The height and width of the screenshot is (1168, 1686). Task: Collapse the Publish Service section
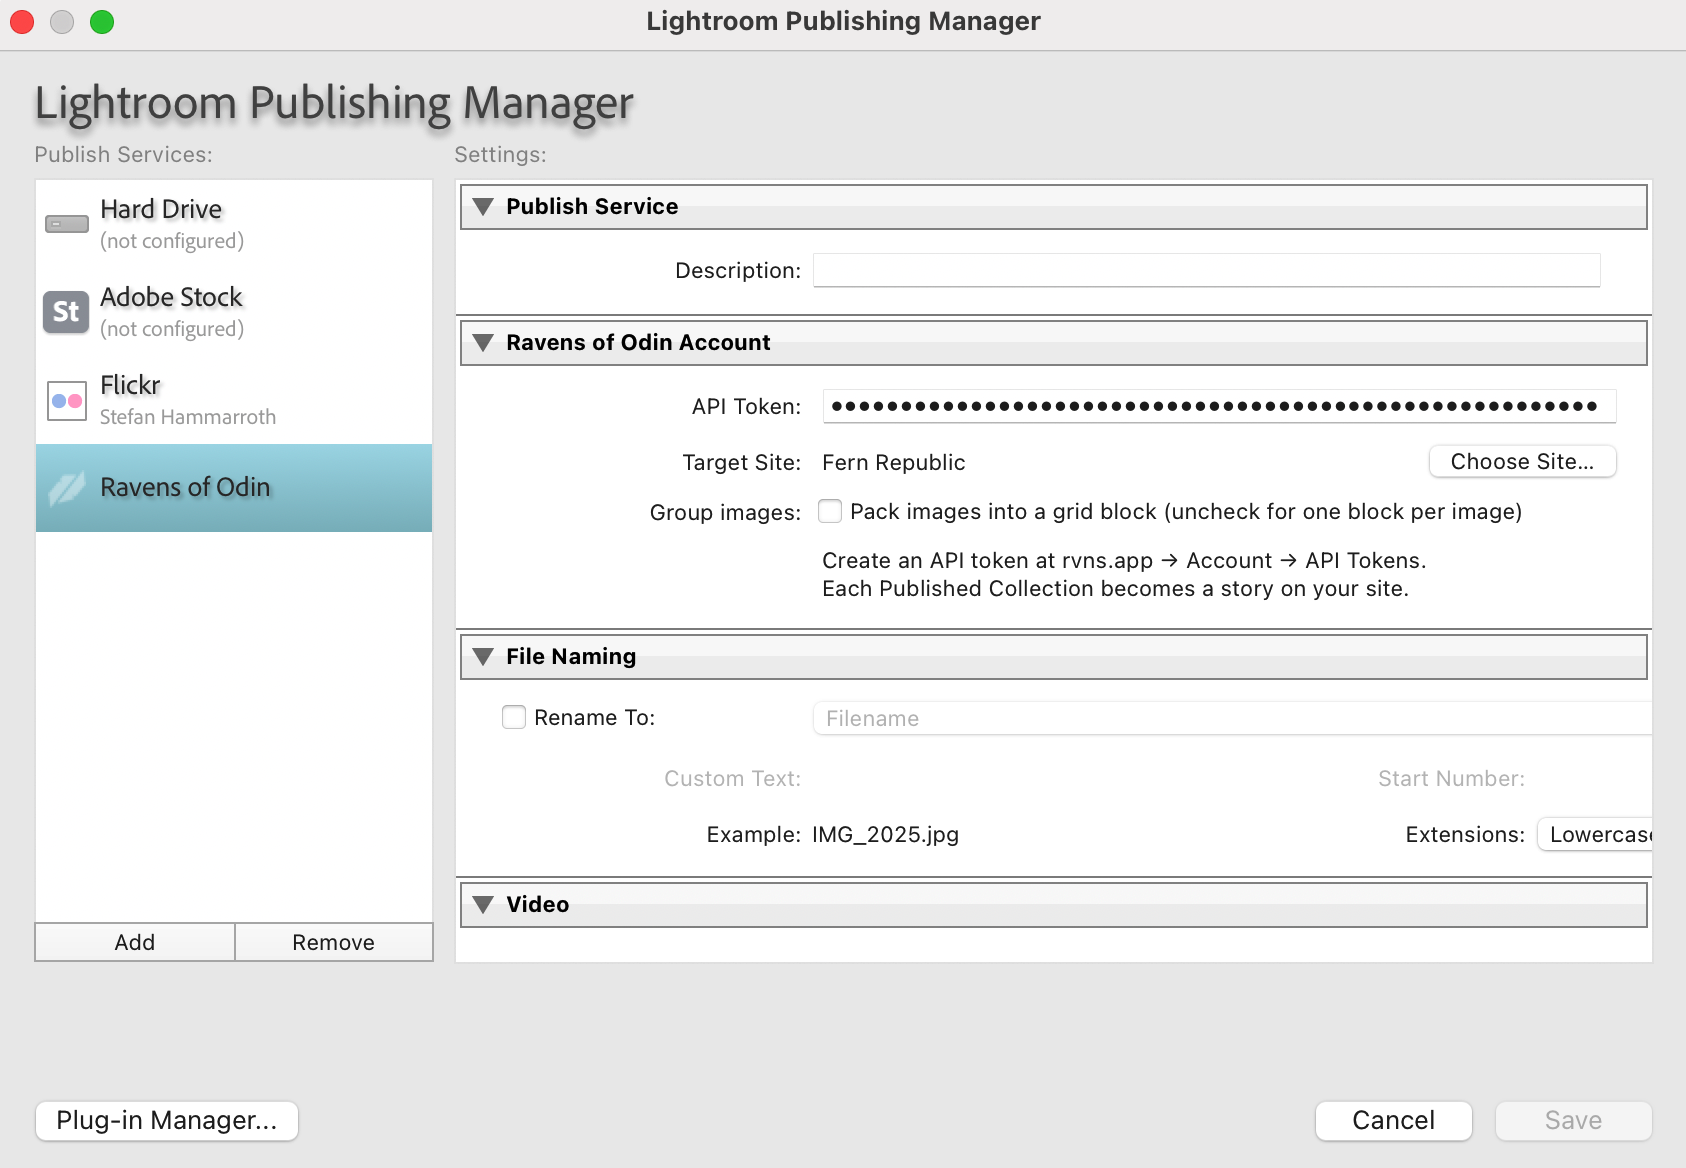484,206
